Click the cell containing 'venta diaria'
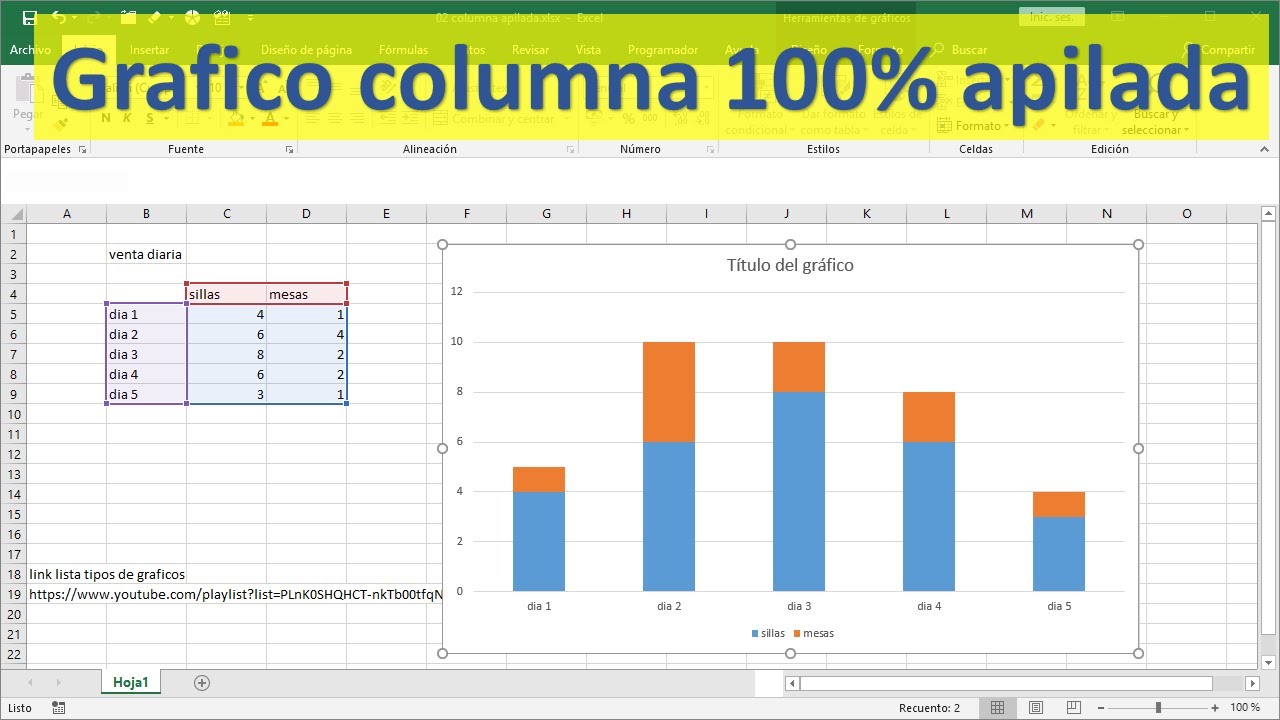This screenshot has height=720, width=1280. [146, 254]
